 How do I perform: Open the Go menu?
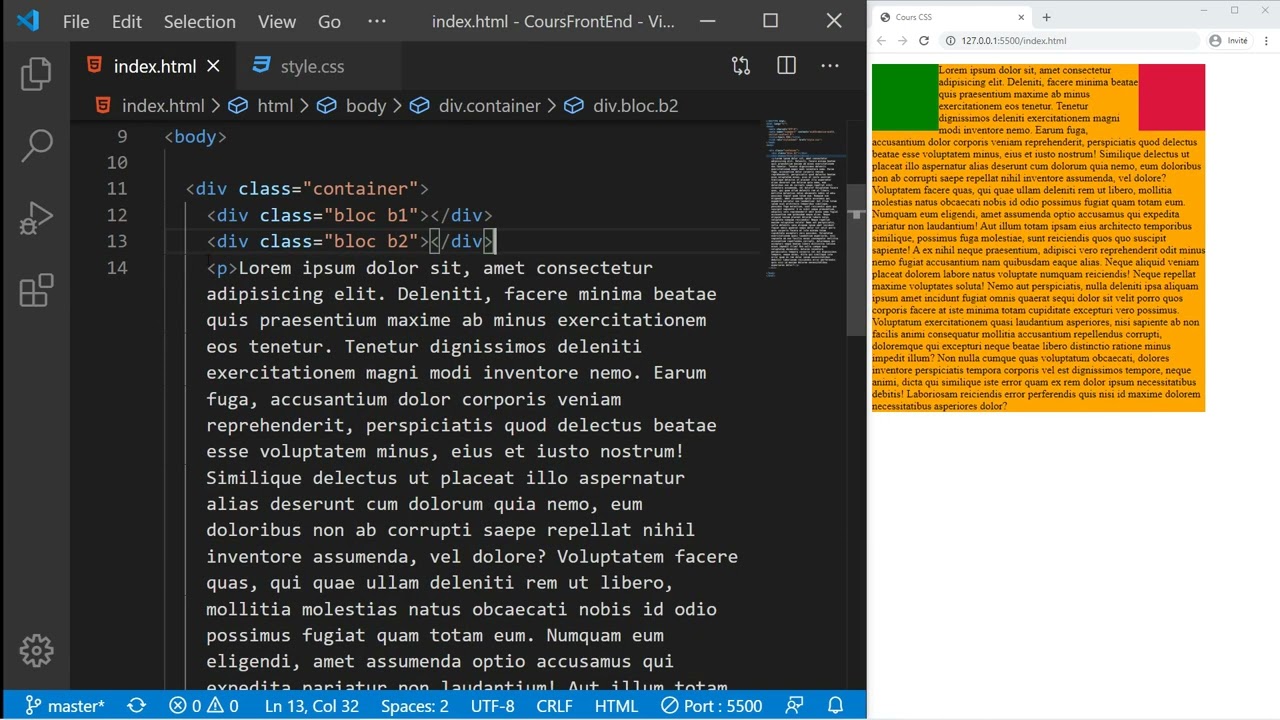(x=329, y=21)
